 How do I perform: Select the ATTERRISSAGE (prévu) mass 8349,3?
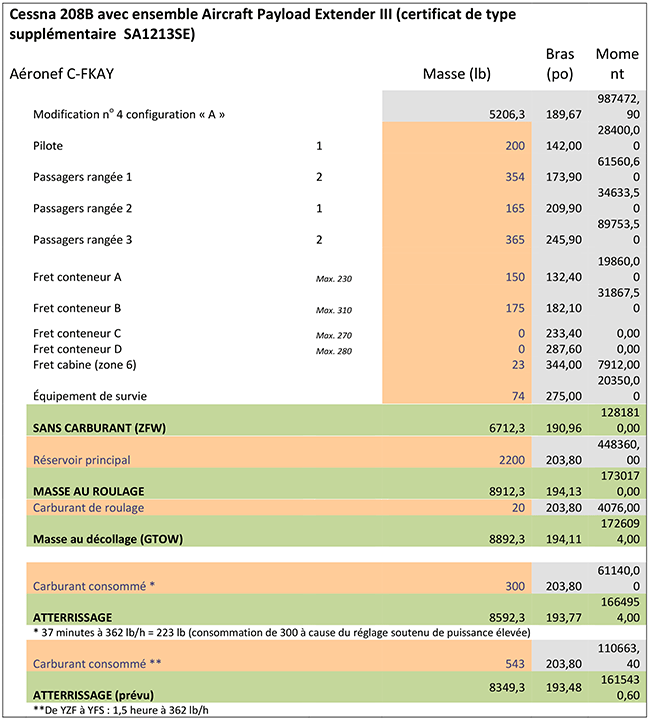(503, 688)
